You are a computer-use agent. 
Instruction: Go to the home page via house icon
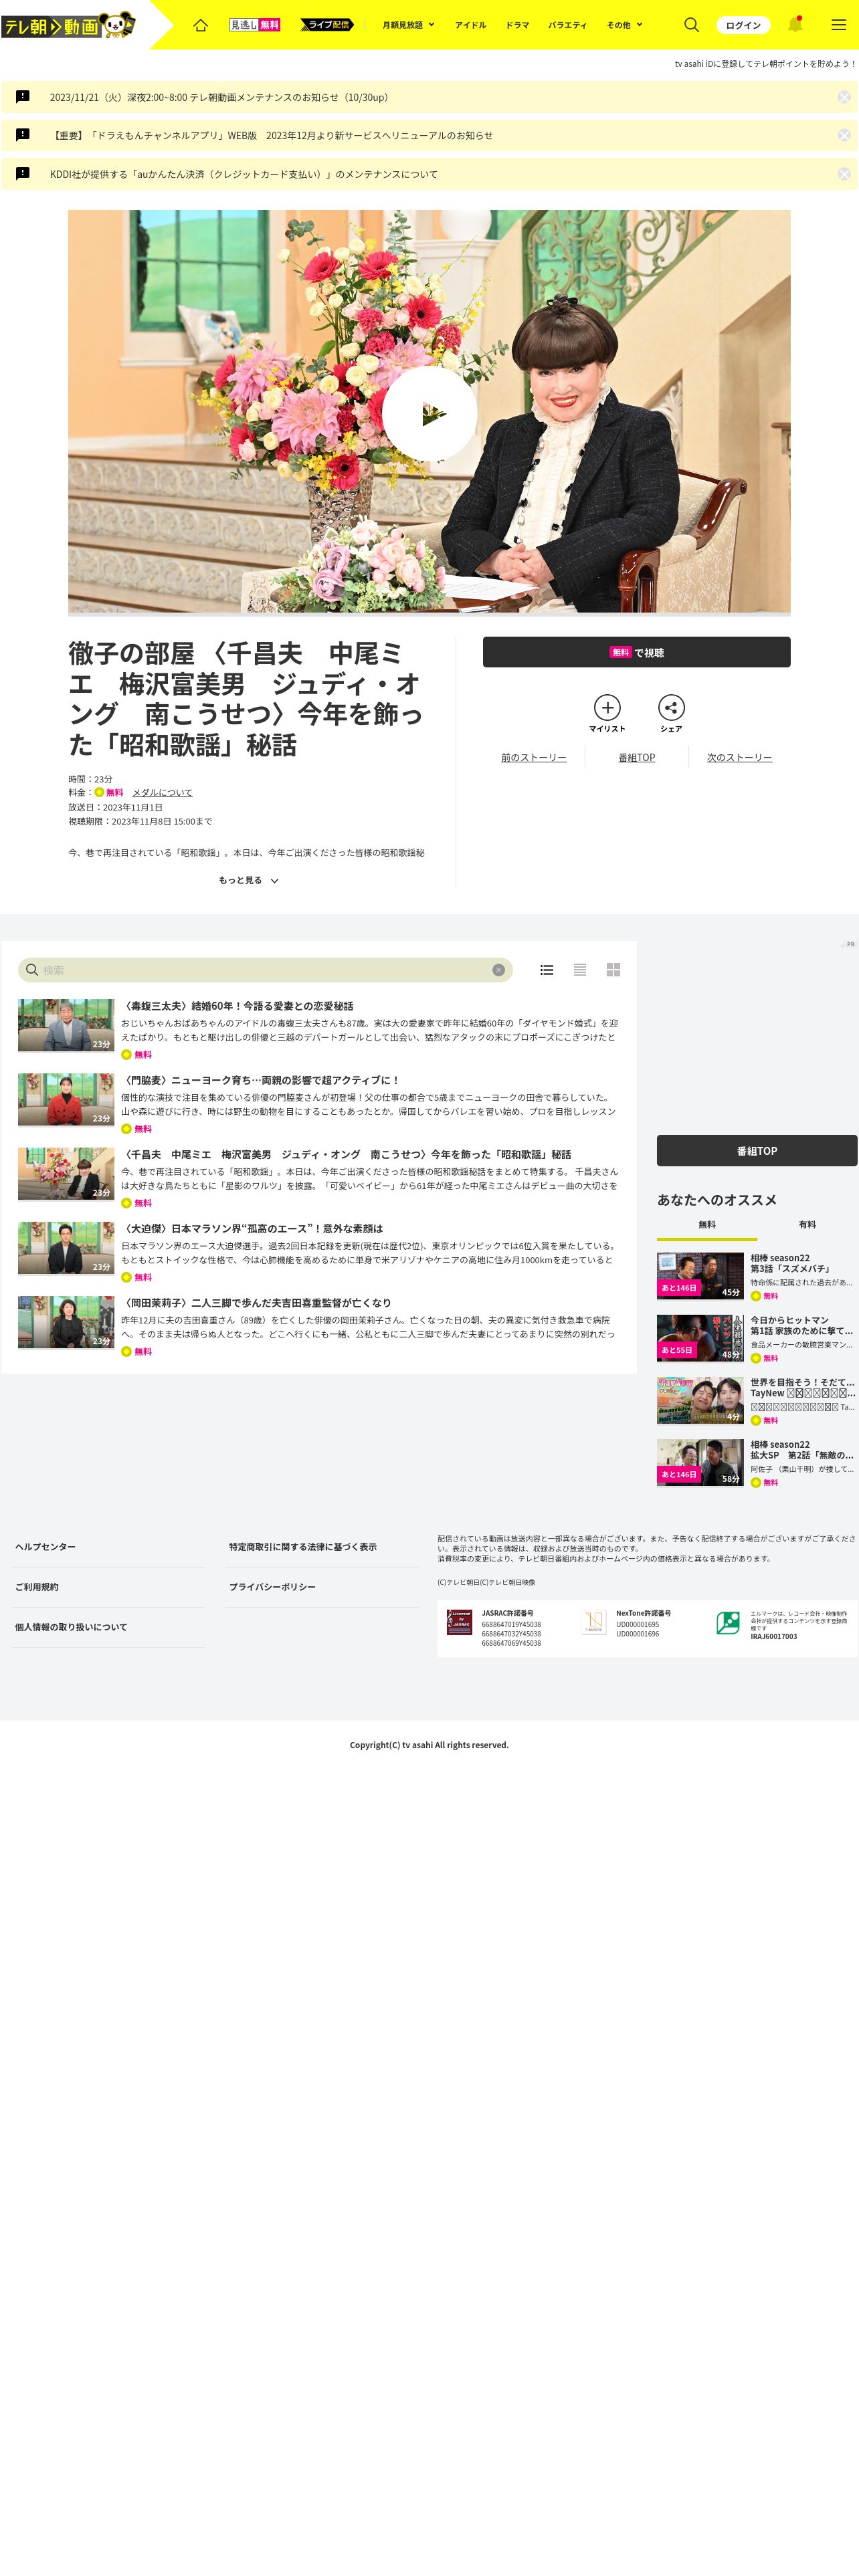tap(200, 25)
